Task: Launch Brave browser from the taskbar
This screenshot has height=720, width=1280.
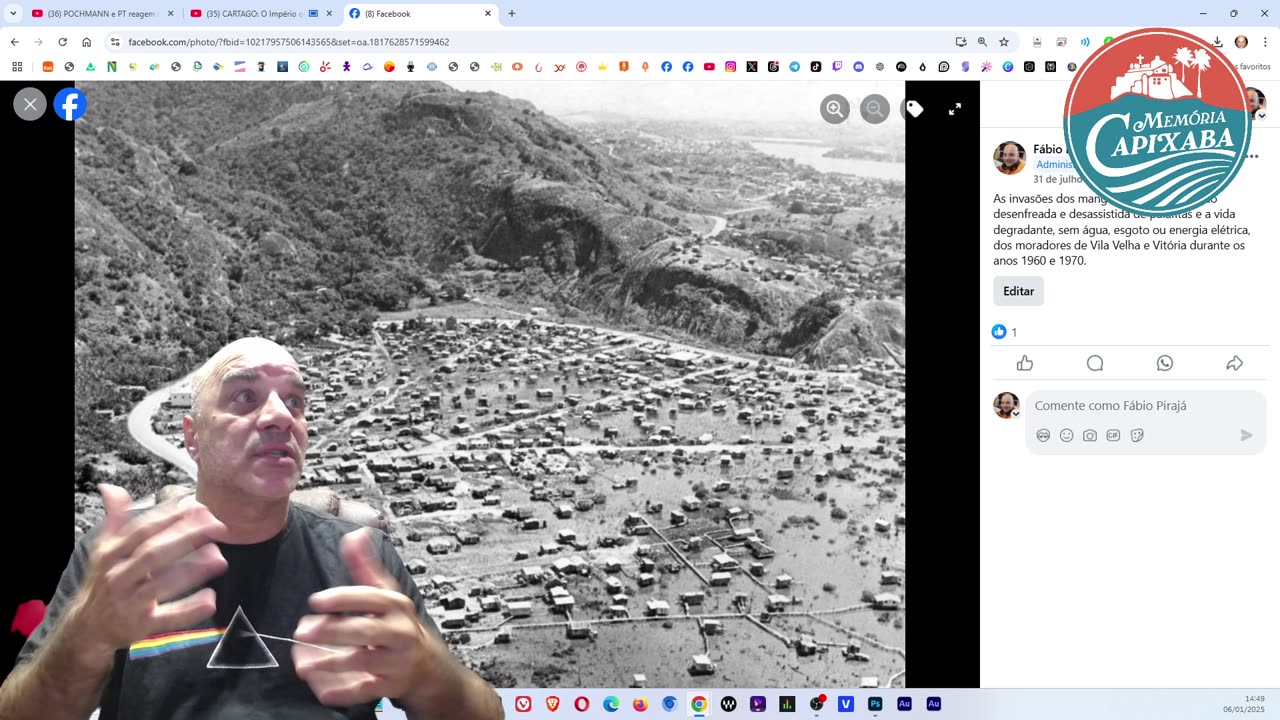Action: tap(552, 704)
